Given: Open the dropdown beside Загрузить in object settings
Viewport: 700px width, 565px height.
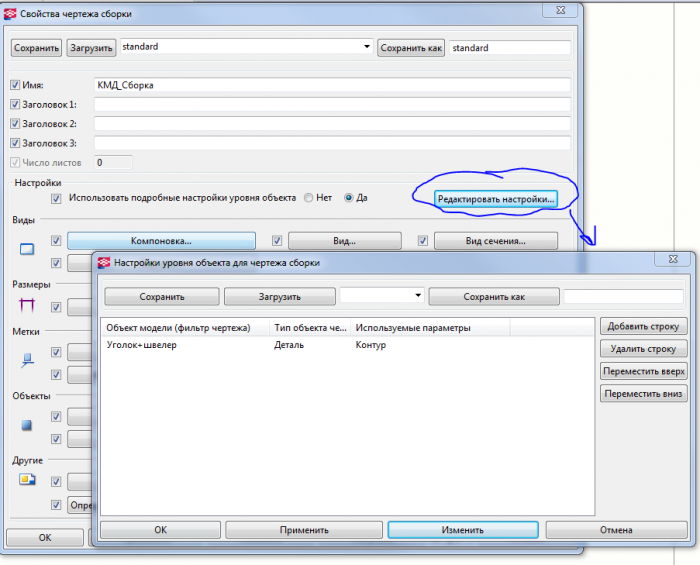Looking at the screenshot, I should click(x=418, y=295).
